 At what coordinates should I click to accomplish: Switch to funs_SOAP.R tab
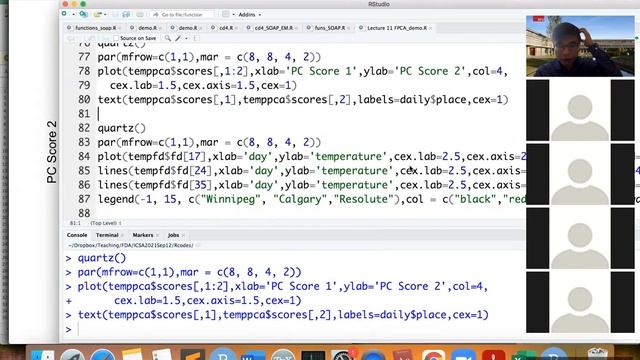click(329, 28)
